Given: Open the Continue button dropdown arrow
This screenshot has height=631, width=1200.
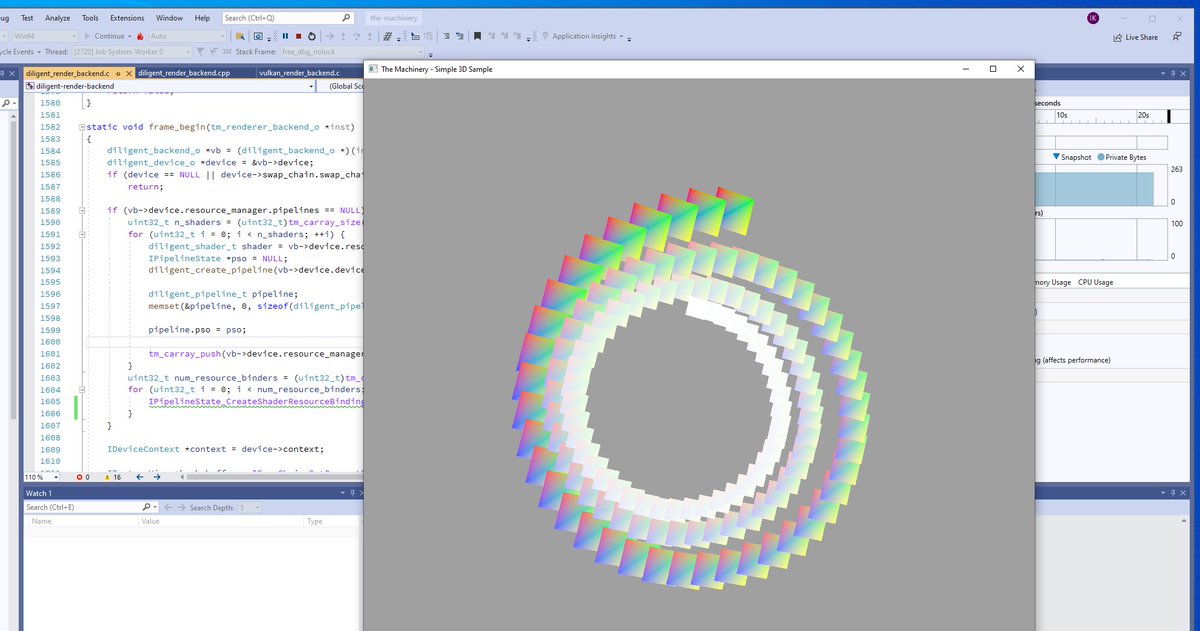Looking at the screenshot, I should pyautogui.click(x=128, y=36).
